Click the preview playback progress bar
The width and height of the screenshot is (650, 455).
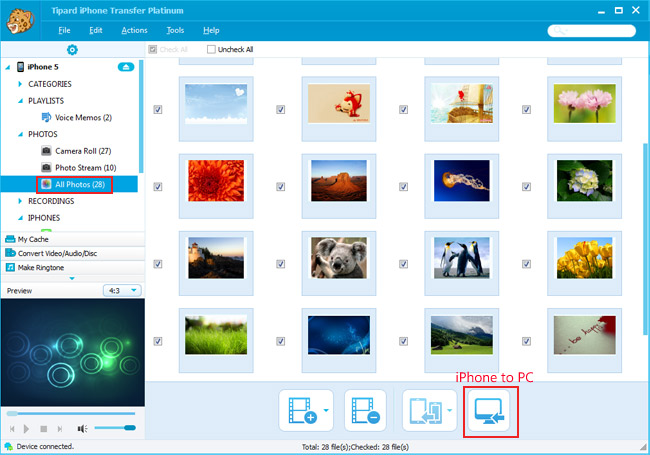pyautogui.click(x=71, y=413)
